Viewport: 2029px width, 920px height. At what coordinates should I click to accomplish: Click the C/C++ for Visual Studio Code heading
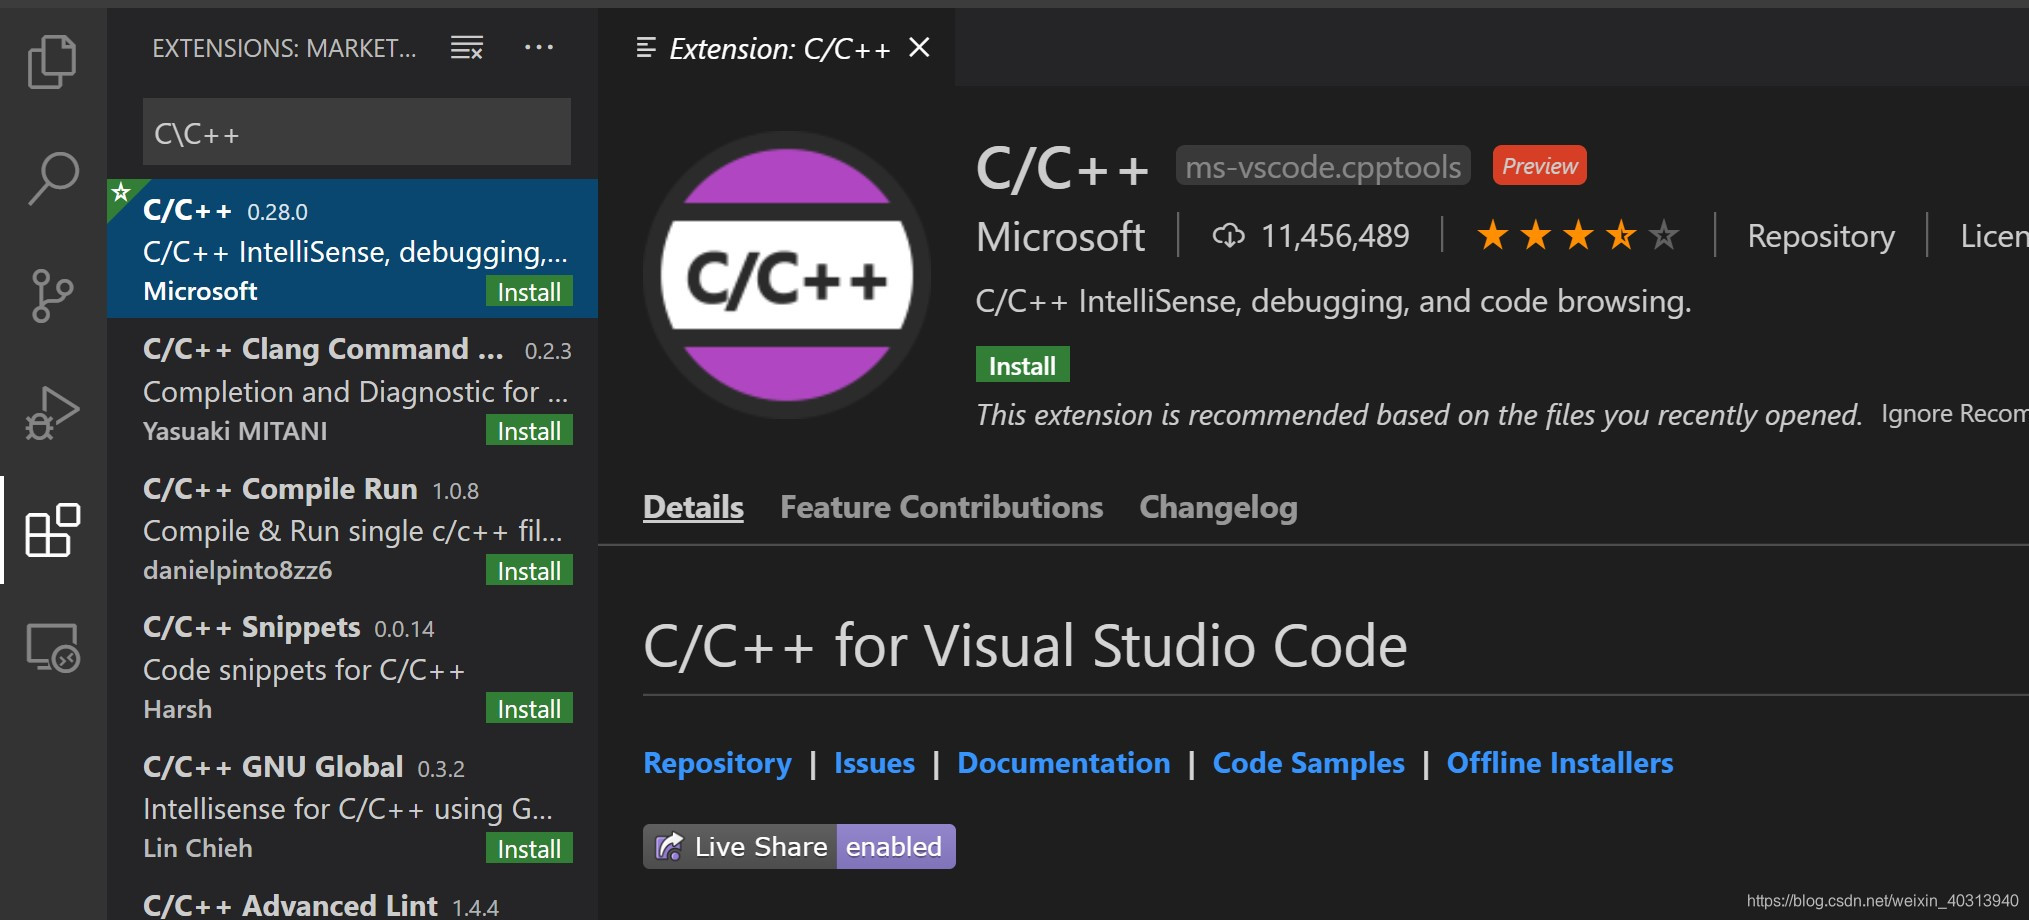click(x=1025, y=646)
